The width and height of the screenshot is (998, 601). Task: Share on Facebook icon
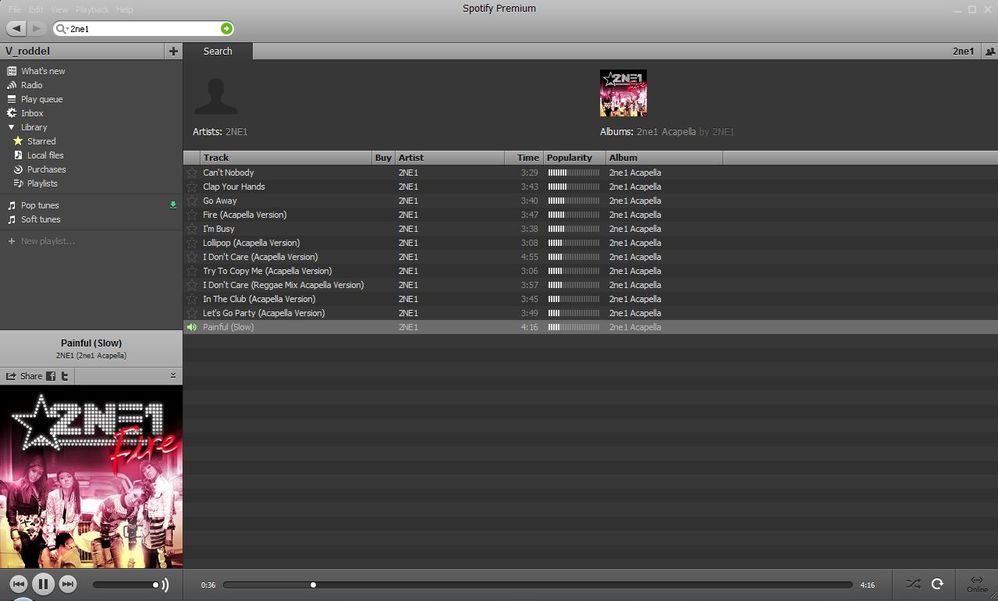click(51, 376)
